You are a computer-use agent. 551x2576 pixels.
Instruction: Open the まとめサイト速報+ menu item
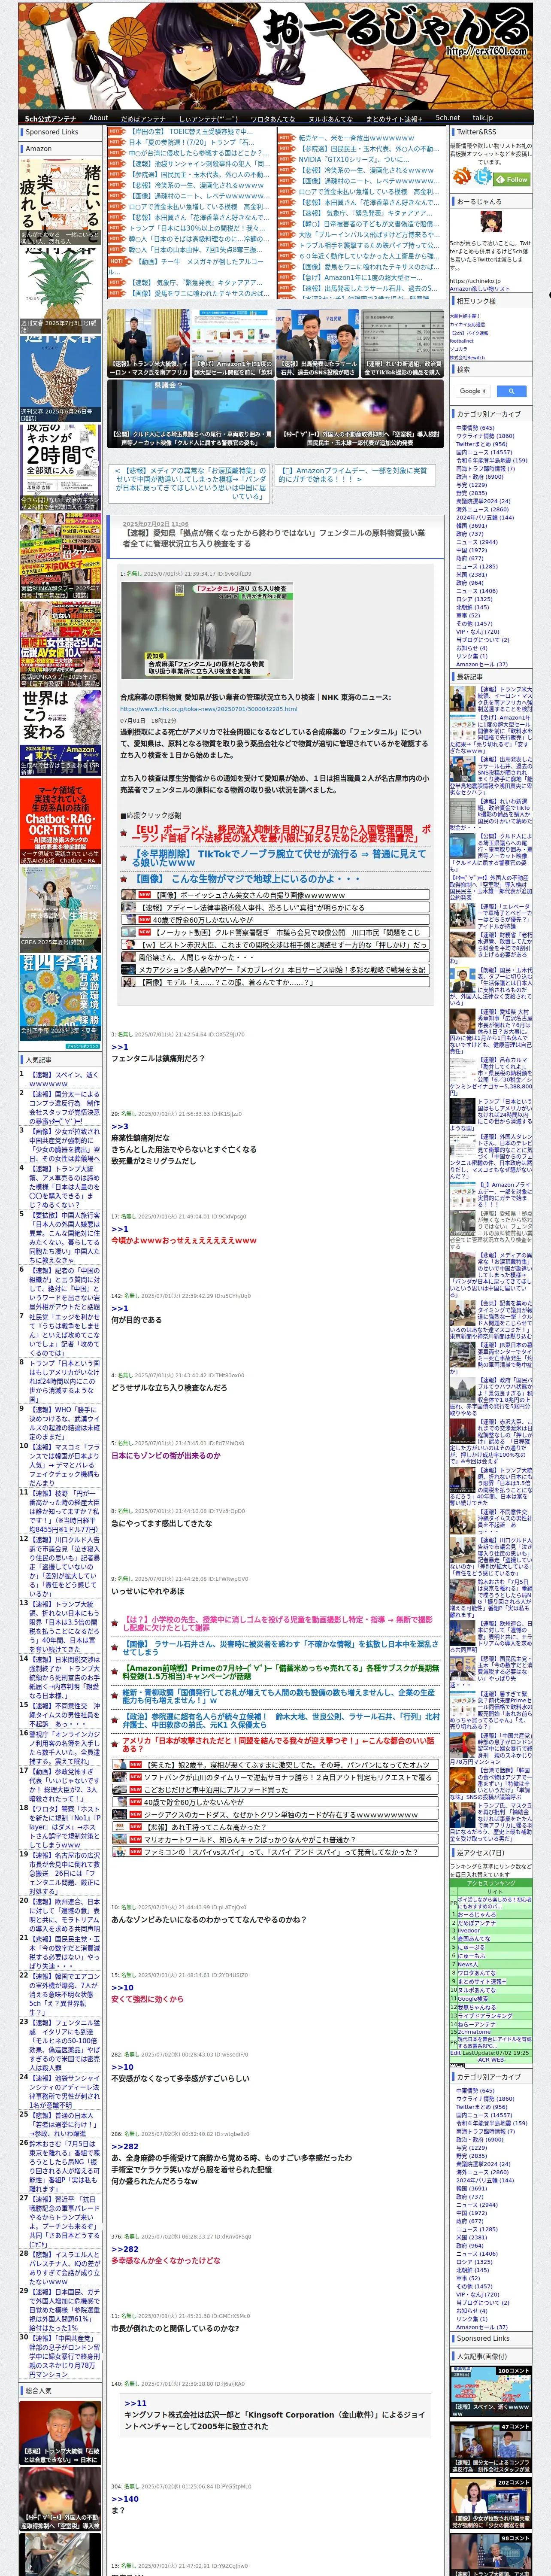click(x=393, y=118)
